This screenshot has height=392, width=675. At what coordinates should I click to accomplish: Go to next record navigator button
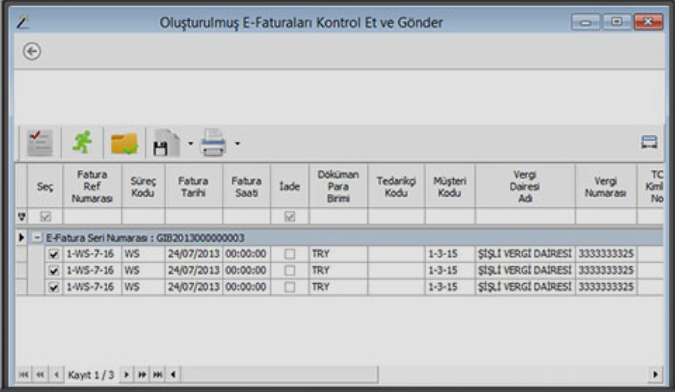tap(126, 374)
